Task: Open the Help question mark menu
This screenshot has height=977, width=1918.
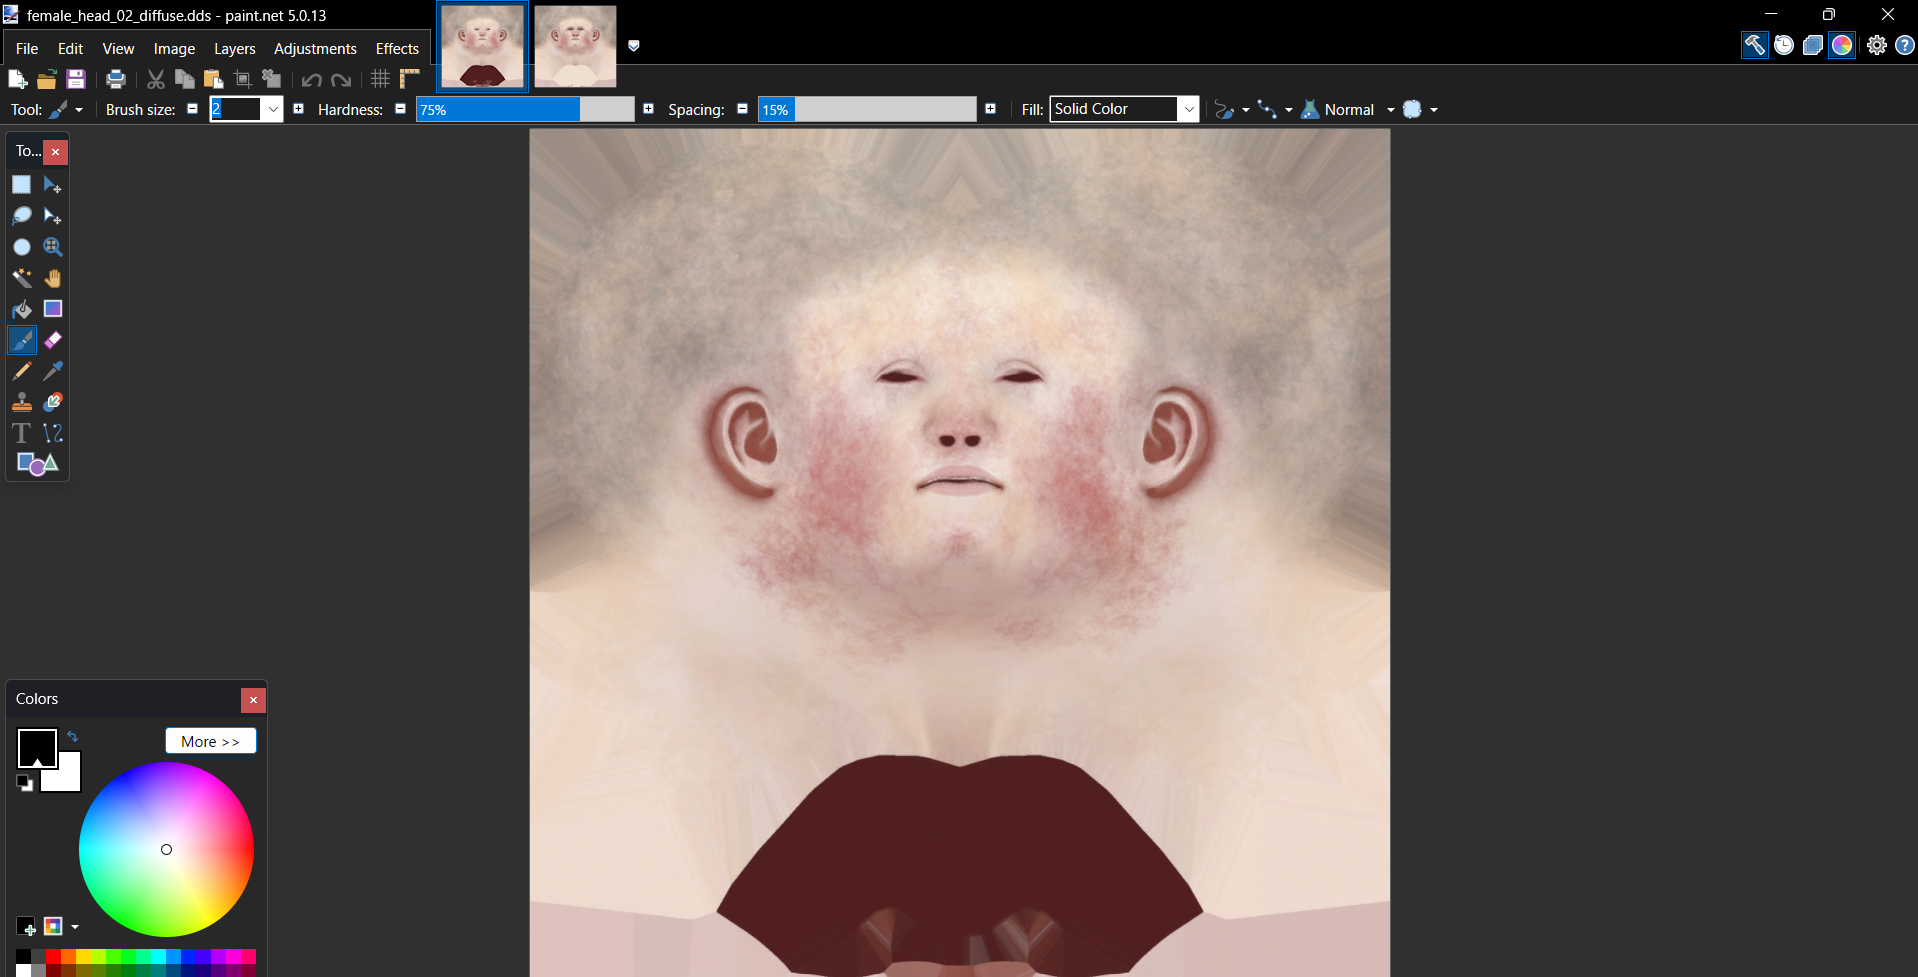Action: 1905,45
